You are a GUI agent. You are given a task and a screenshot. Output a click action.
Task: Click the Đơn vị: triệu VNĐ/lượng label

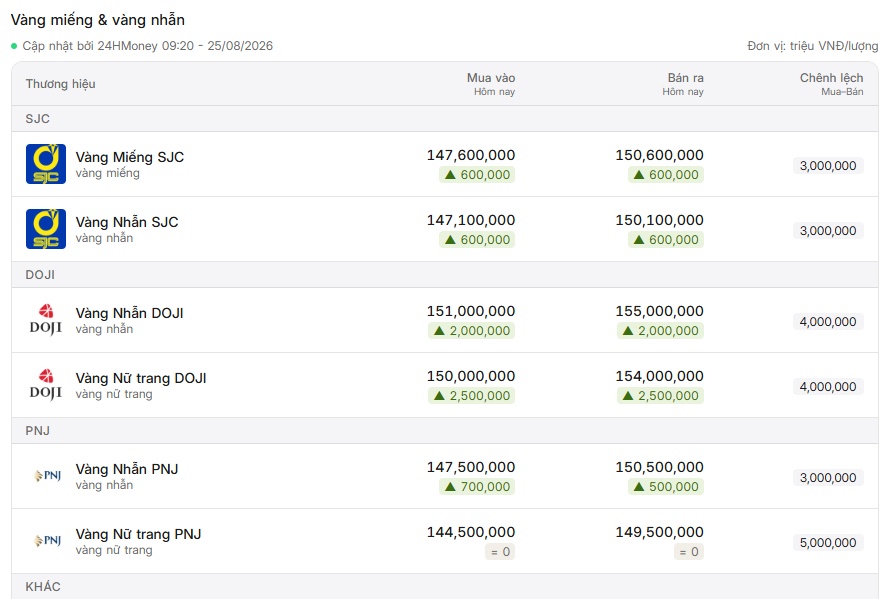(813, 46)
